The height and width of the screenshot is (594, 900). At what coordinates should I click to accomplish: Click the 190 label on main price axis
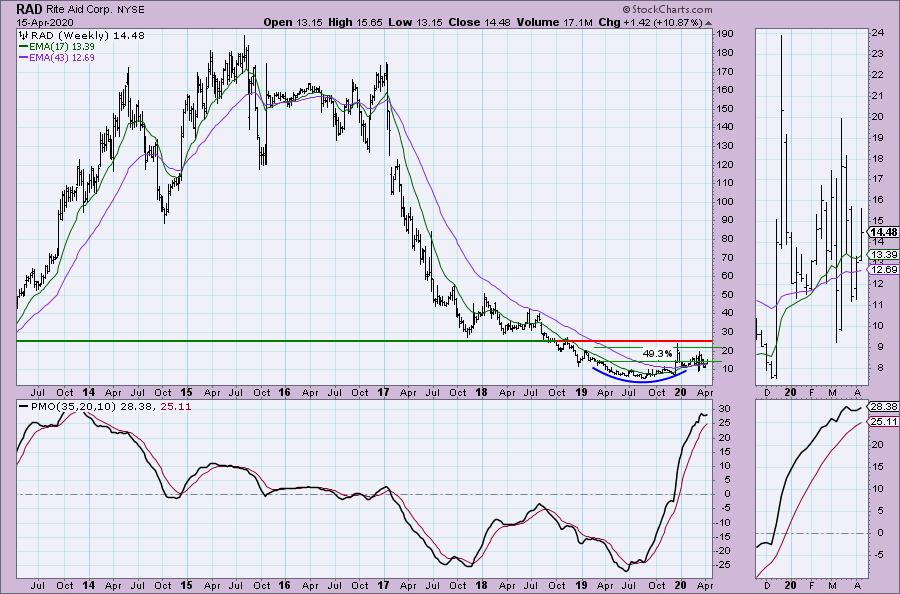click(725, 34)
